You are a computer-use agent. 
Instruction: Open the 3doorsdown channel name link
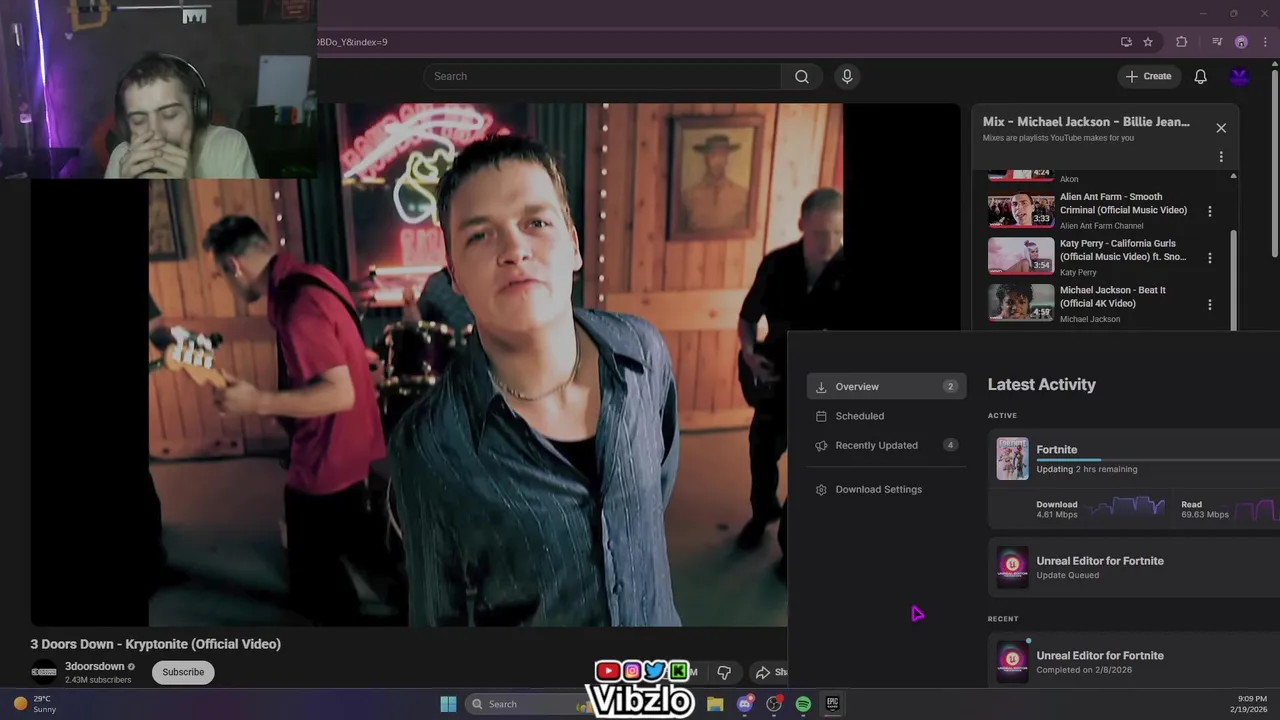(95, 666)
